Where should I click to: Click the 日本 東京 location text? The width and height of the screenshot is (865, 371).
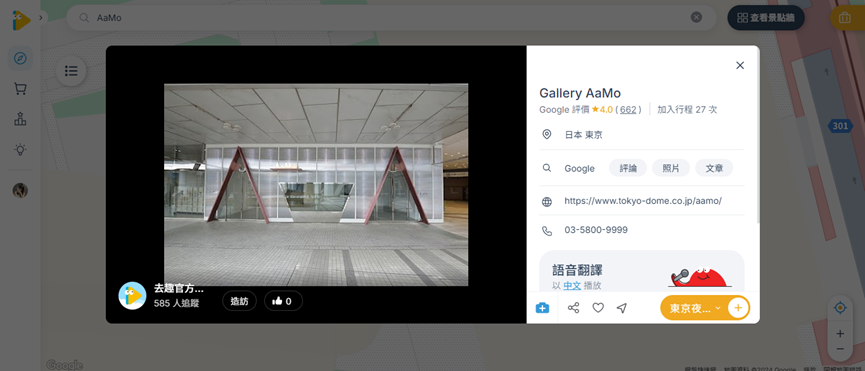point(583,135)
